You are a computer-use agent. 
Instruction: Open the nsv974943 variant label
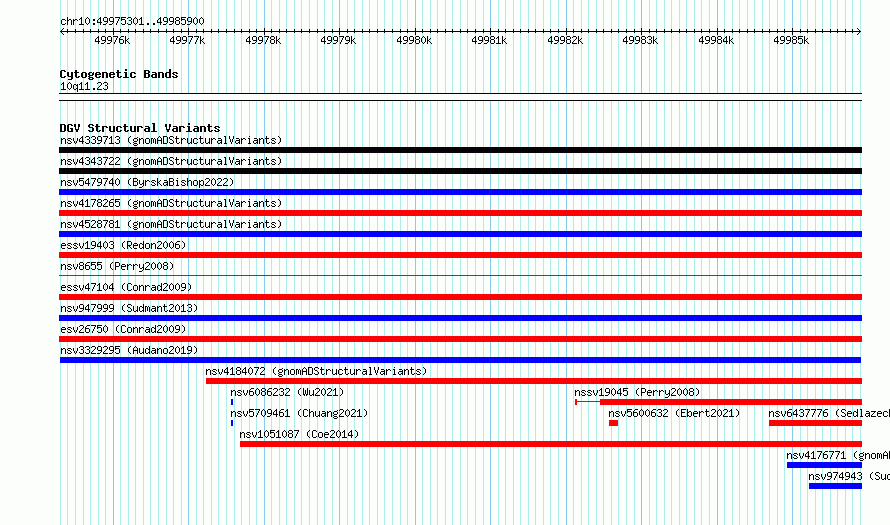coord(849,476)
